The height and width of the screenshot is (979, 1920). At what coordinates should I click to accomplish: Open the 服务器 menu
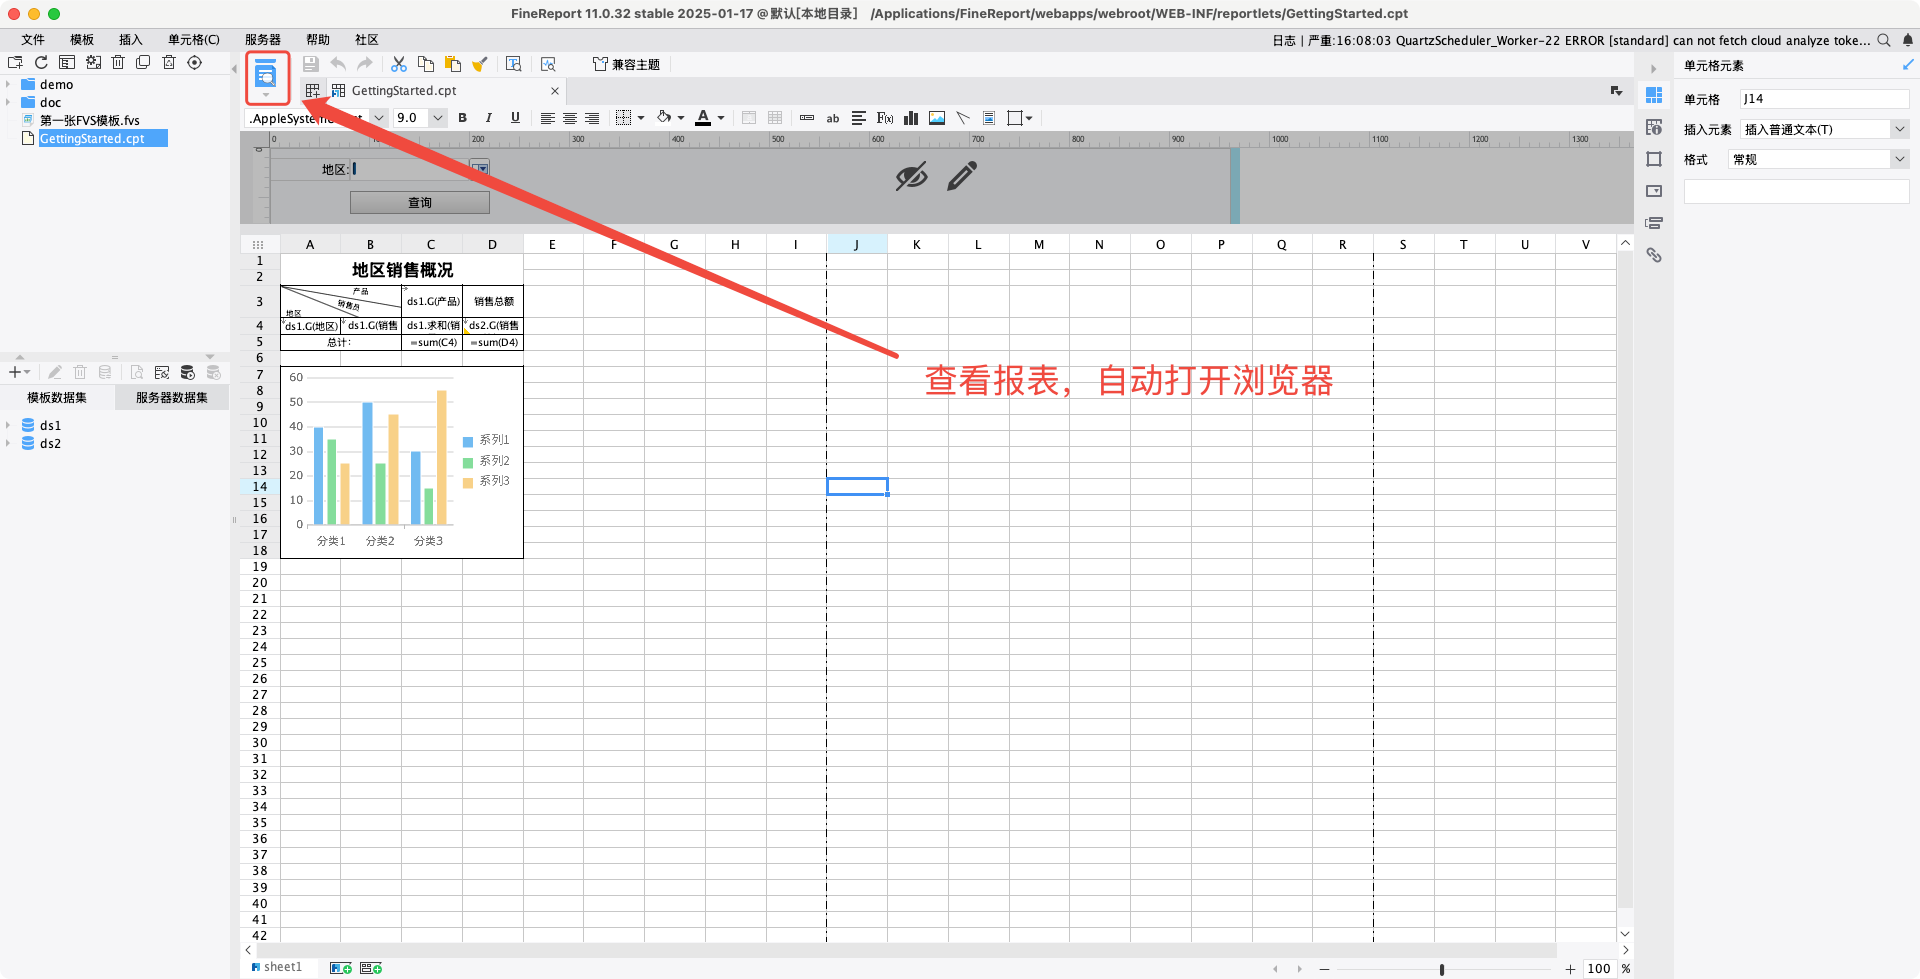pos(263,40)
